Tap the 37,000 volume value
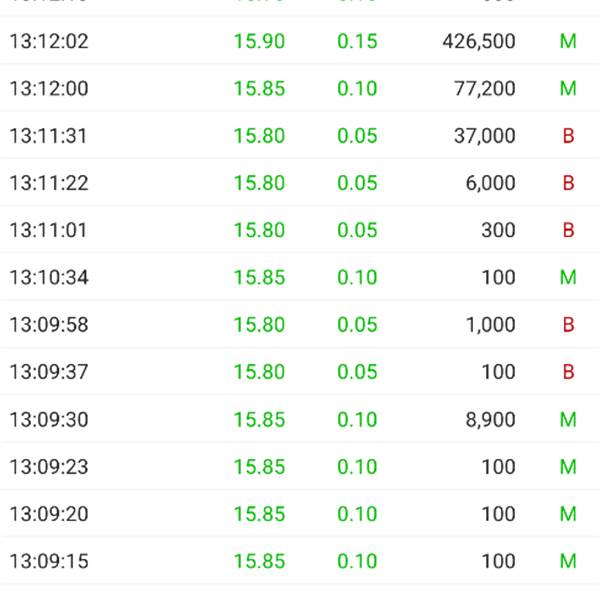Viewport: 600px width, 600px height. coord(484,136)
